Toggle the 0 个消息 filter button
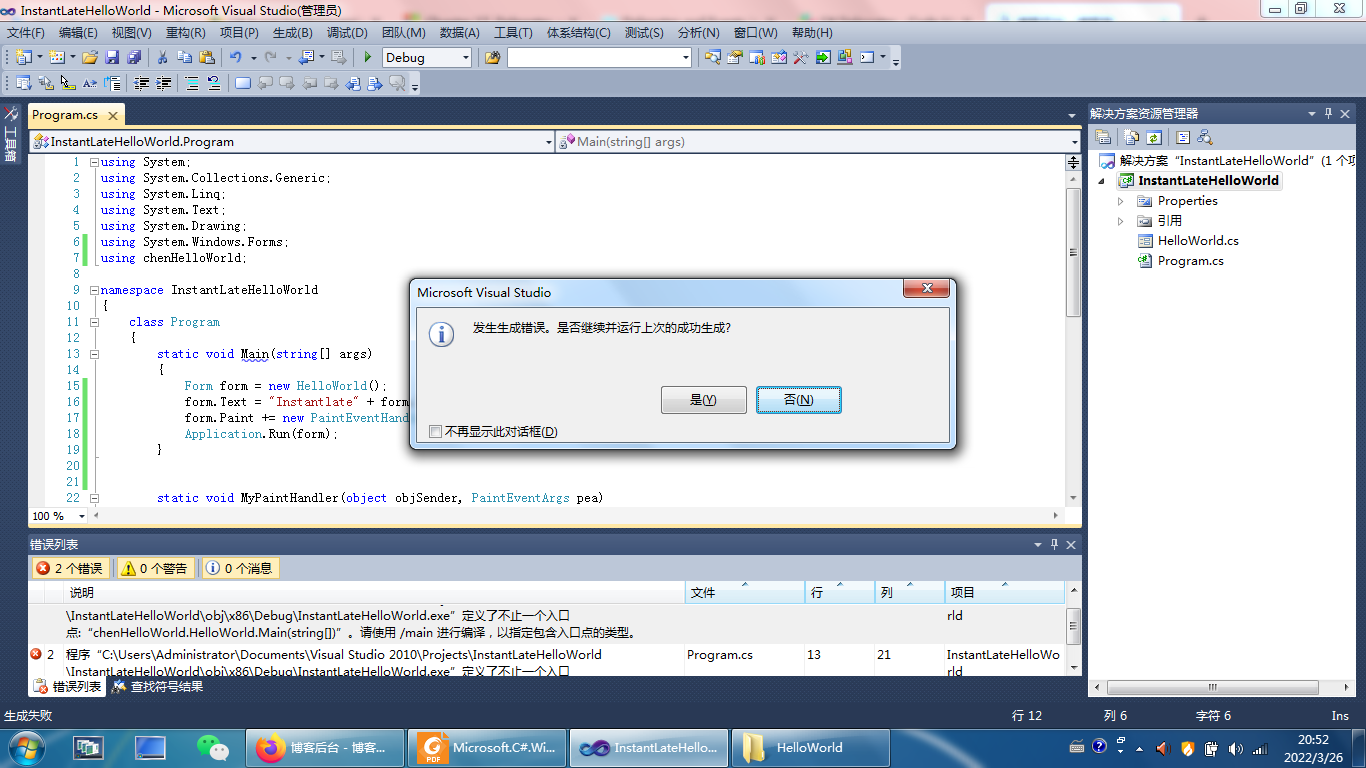Viewport: 1366px width, 768px height. pos(240,568)
